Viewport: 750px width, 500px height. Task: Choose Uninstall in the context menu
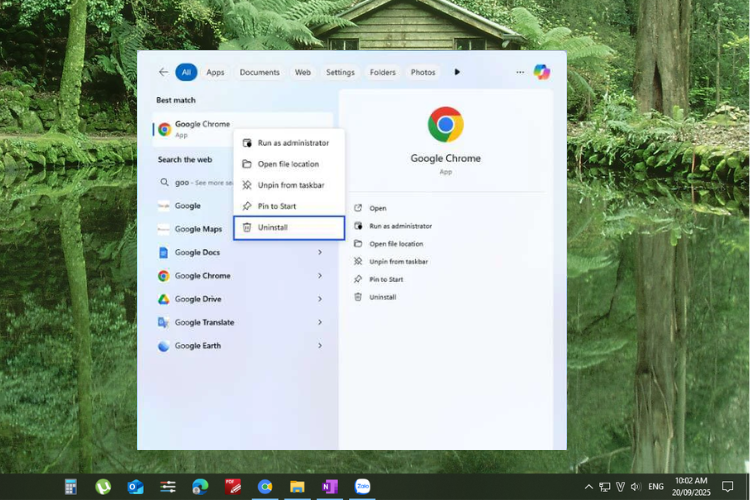click(289, 228)
